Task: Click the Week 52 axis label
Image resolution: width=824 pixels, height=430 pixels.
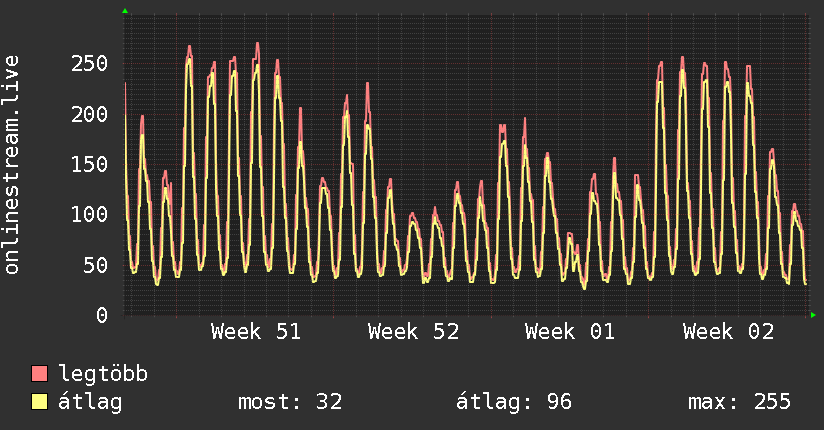Action: point(414,332)
